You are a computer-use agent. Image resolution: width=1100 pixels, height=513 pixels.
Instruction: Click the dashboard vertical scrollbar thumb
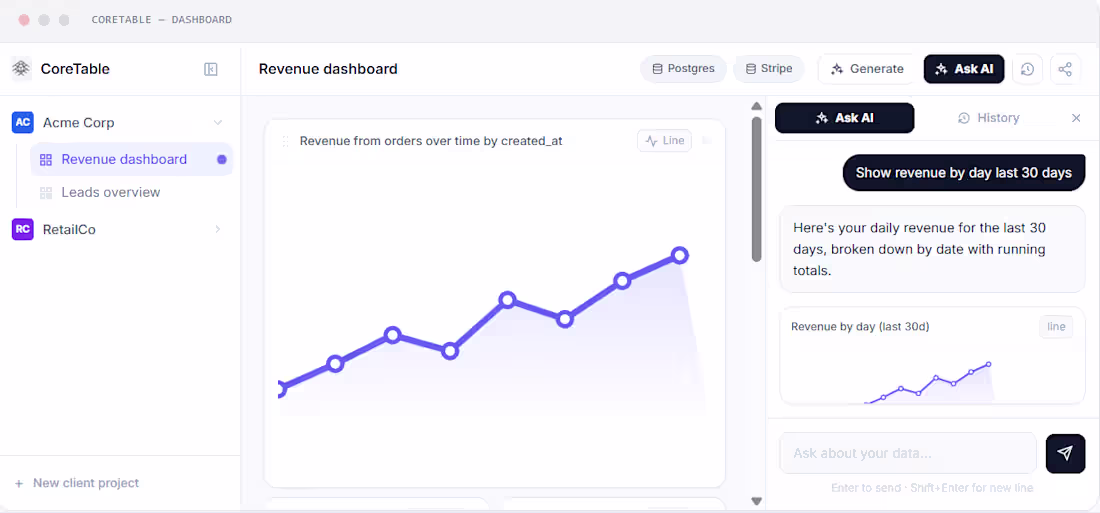pyautogui.click(x=756, y=189)
